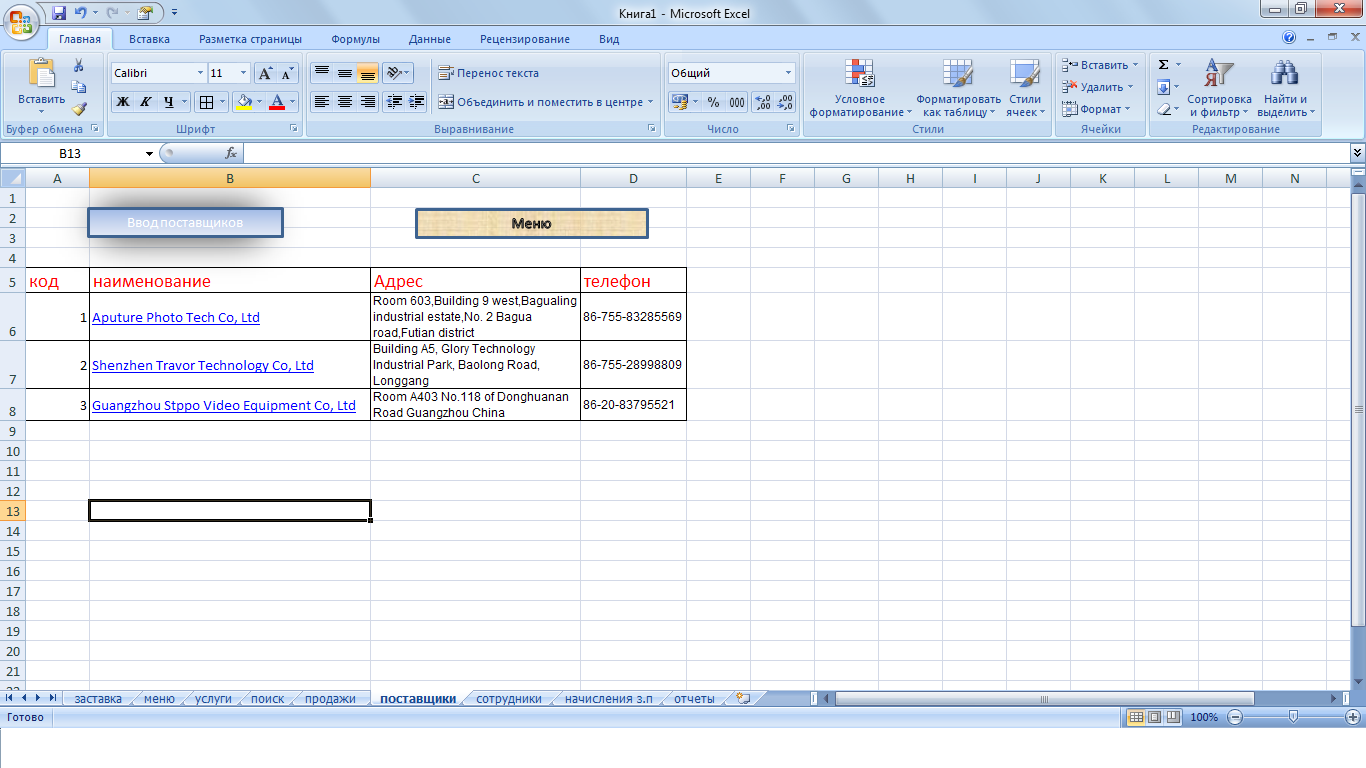1366x768 pixels.
Task: Click the yellow fill color button
Action: coord(242,102)
